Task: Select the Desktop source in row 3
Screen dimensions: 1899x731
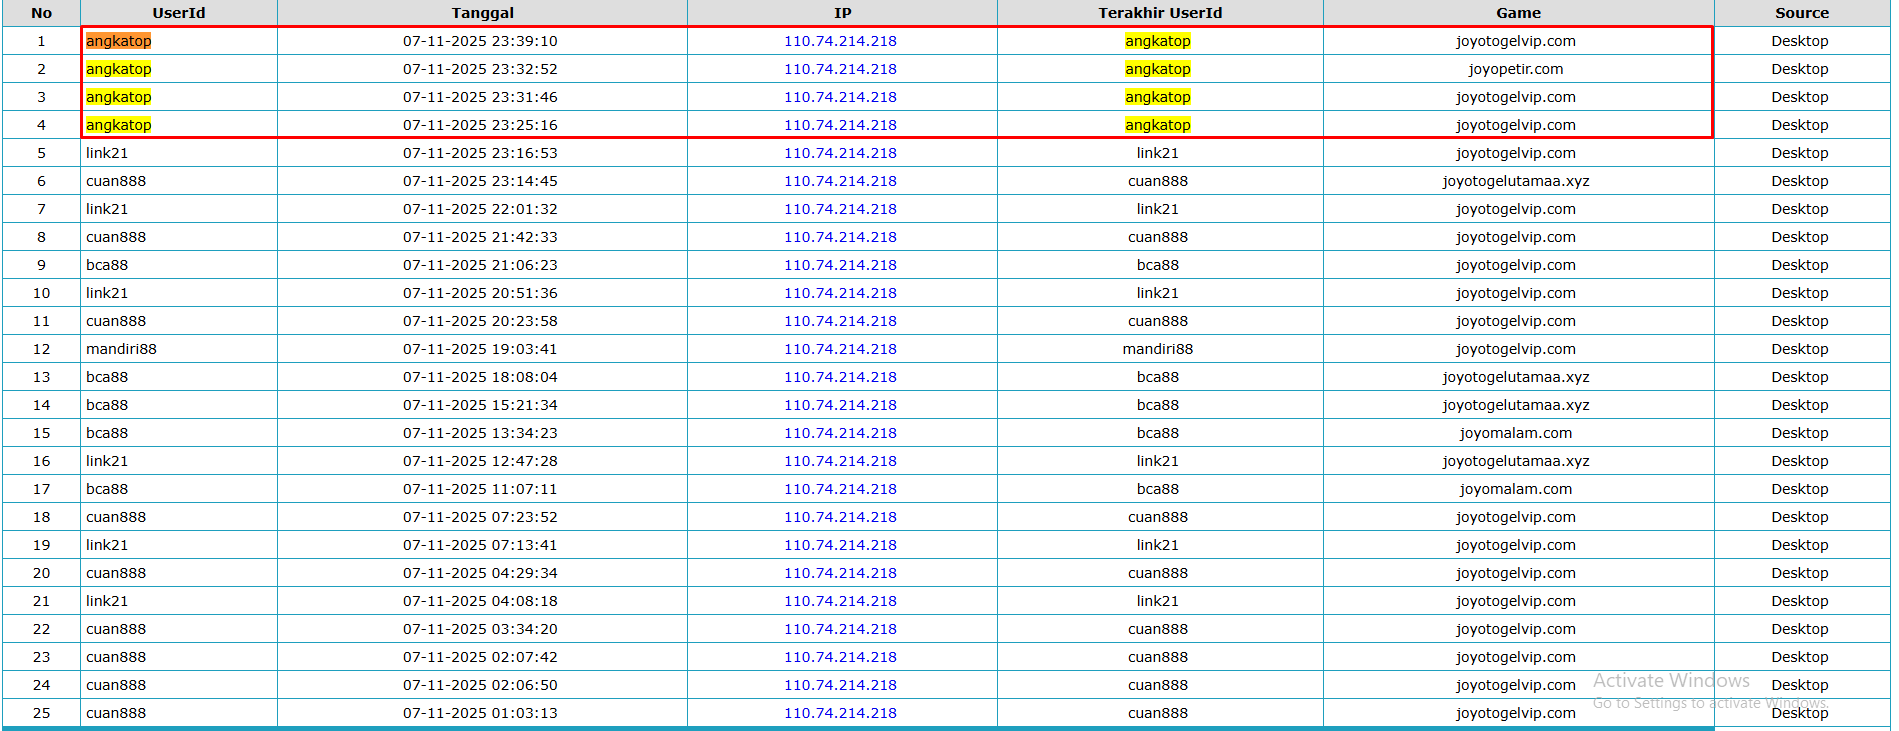Action: point(1800,97)
